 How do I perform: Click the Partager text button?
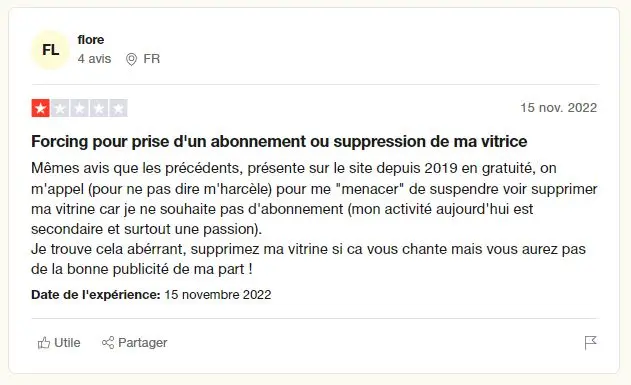142,343
